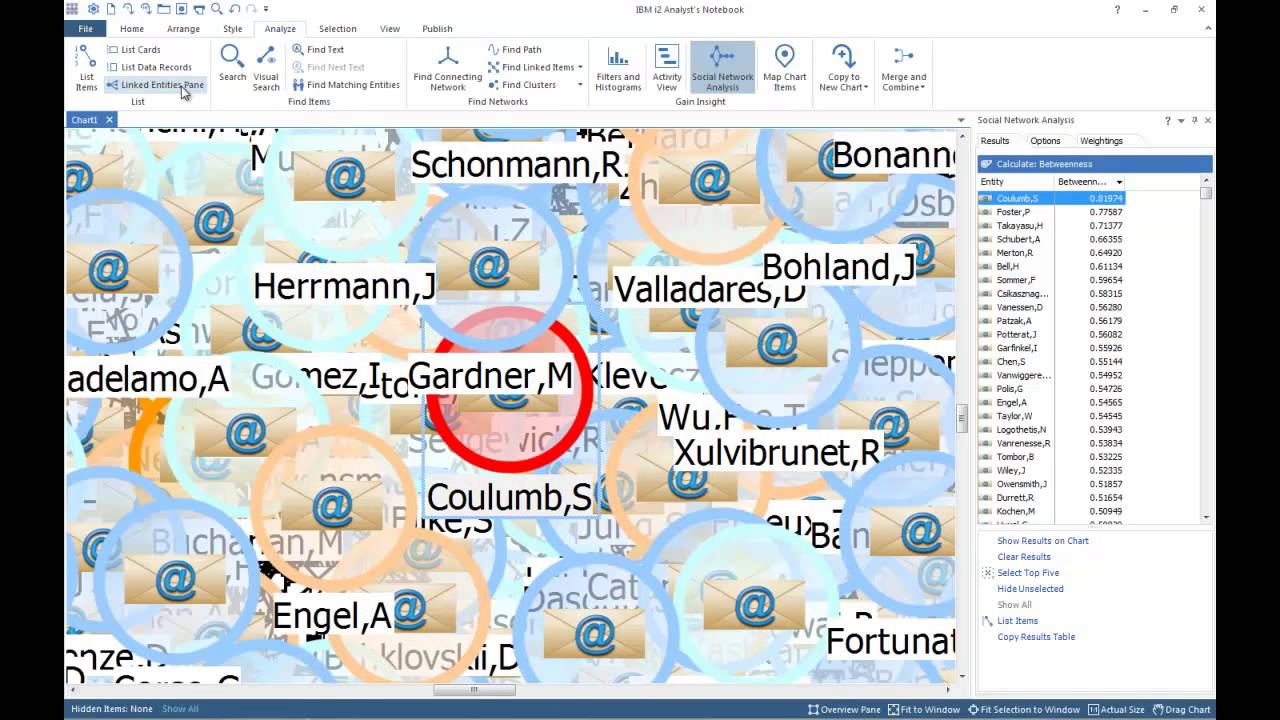Click the undo icon in quick access toolbar

point(233,9)
